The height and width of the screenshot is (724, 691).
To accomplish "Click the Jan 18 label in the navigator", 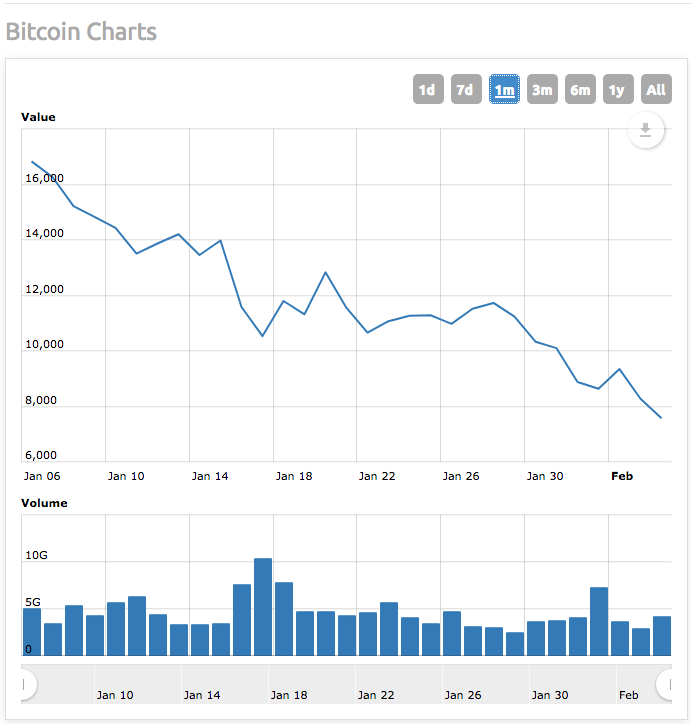I will [289, 695].
